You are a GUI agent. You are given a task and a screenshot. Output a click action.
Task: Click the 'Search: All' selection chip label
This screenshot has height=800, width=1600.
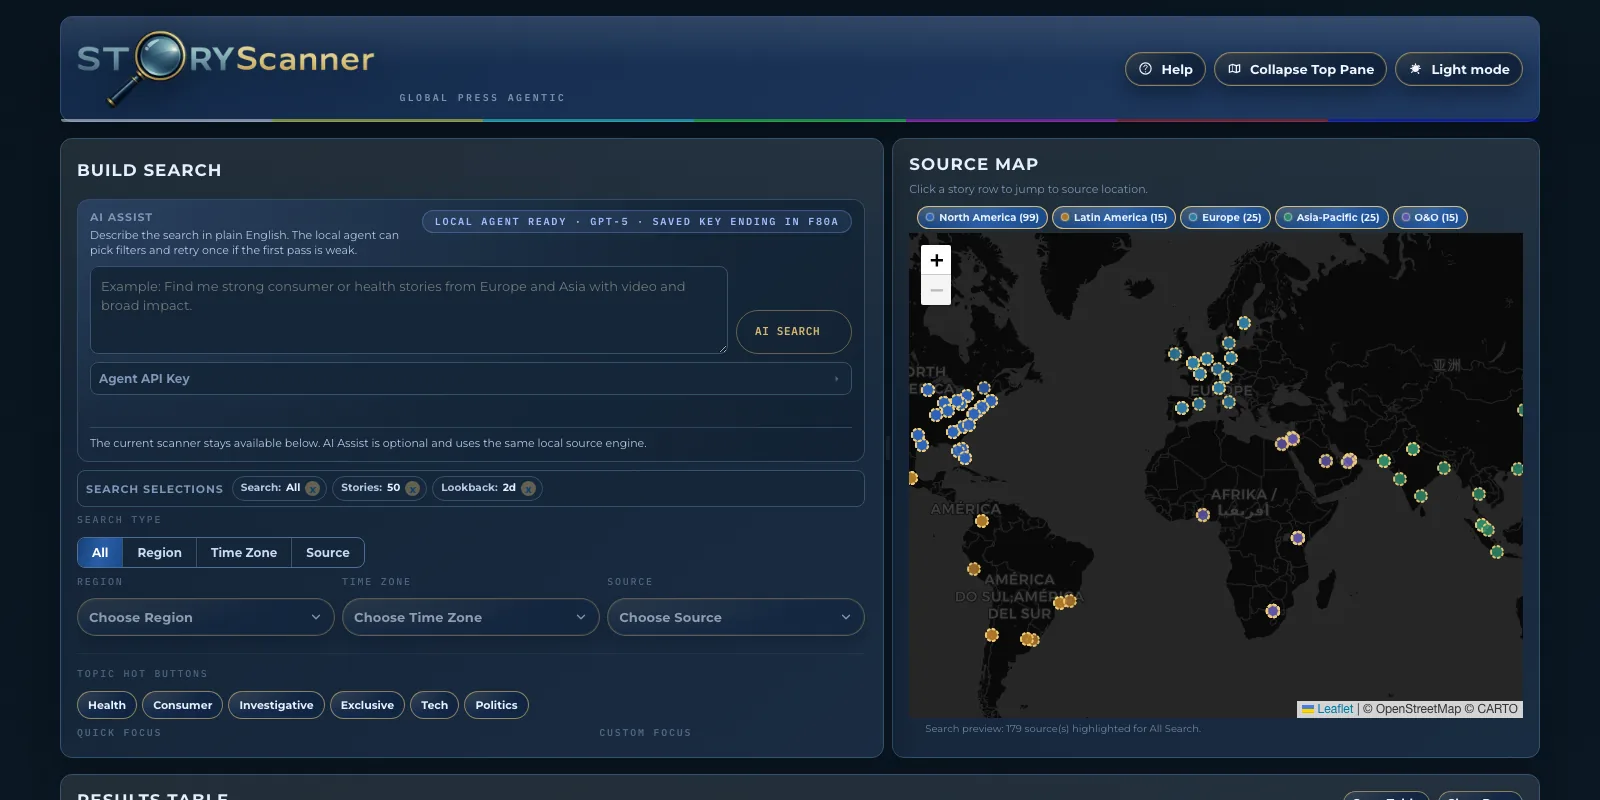coord(270,488)
